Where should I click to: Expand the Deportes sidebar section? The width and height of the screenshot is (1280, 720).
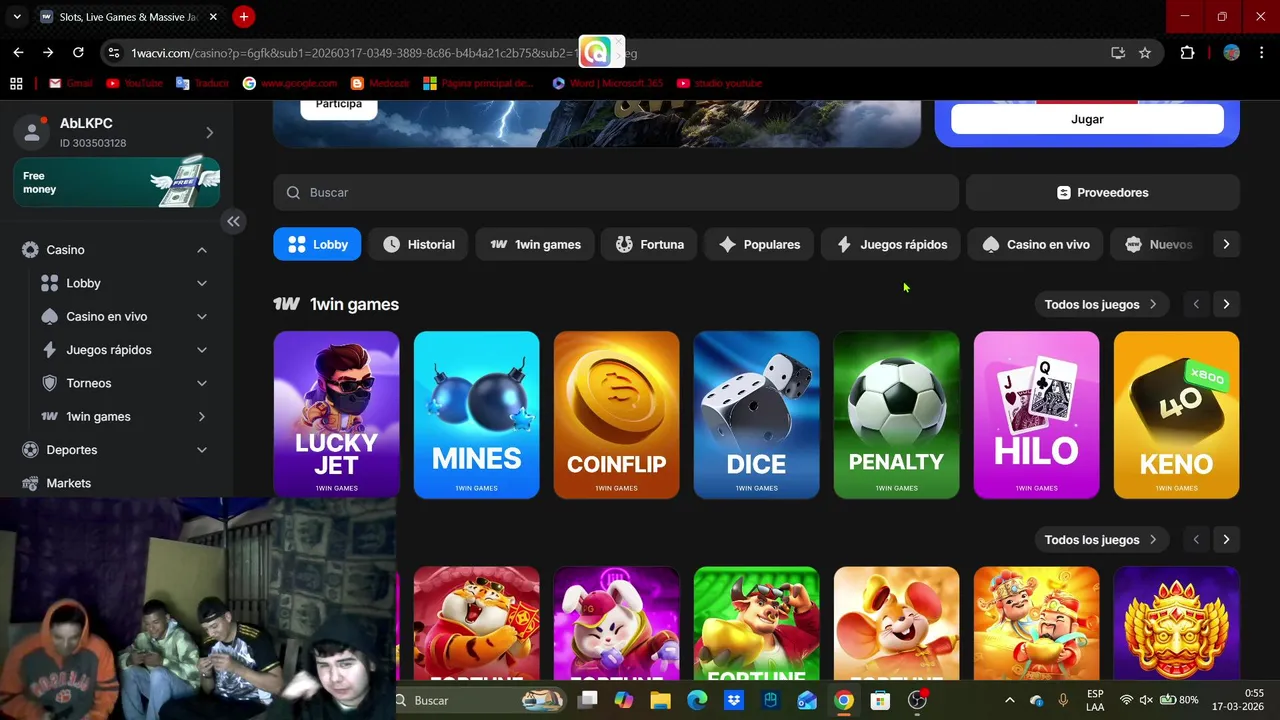point(202,450)
